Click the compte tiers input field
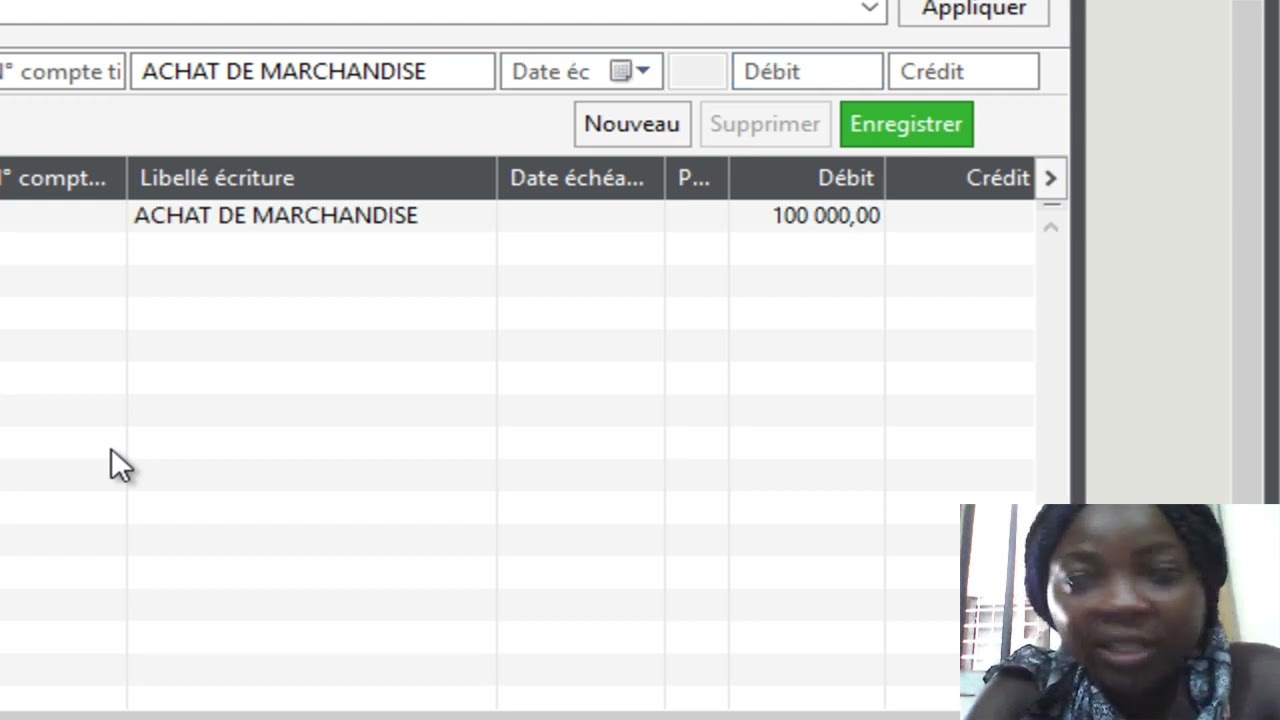Screen dimensions: 1280x720 pyautogui.click(x=62, y=72)
